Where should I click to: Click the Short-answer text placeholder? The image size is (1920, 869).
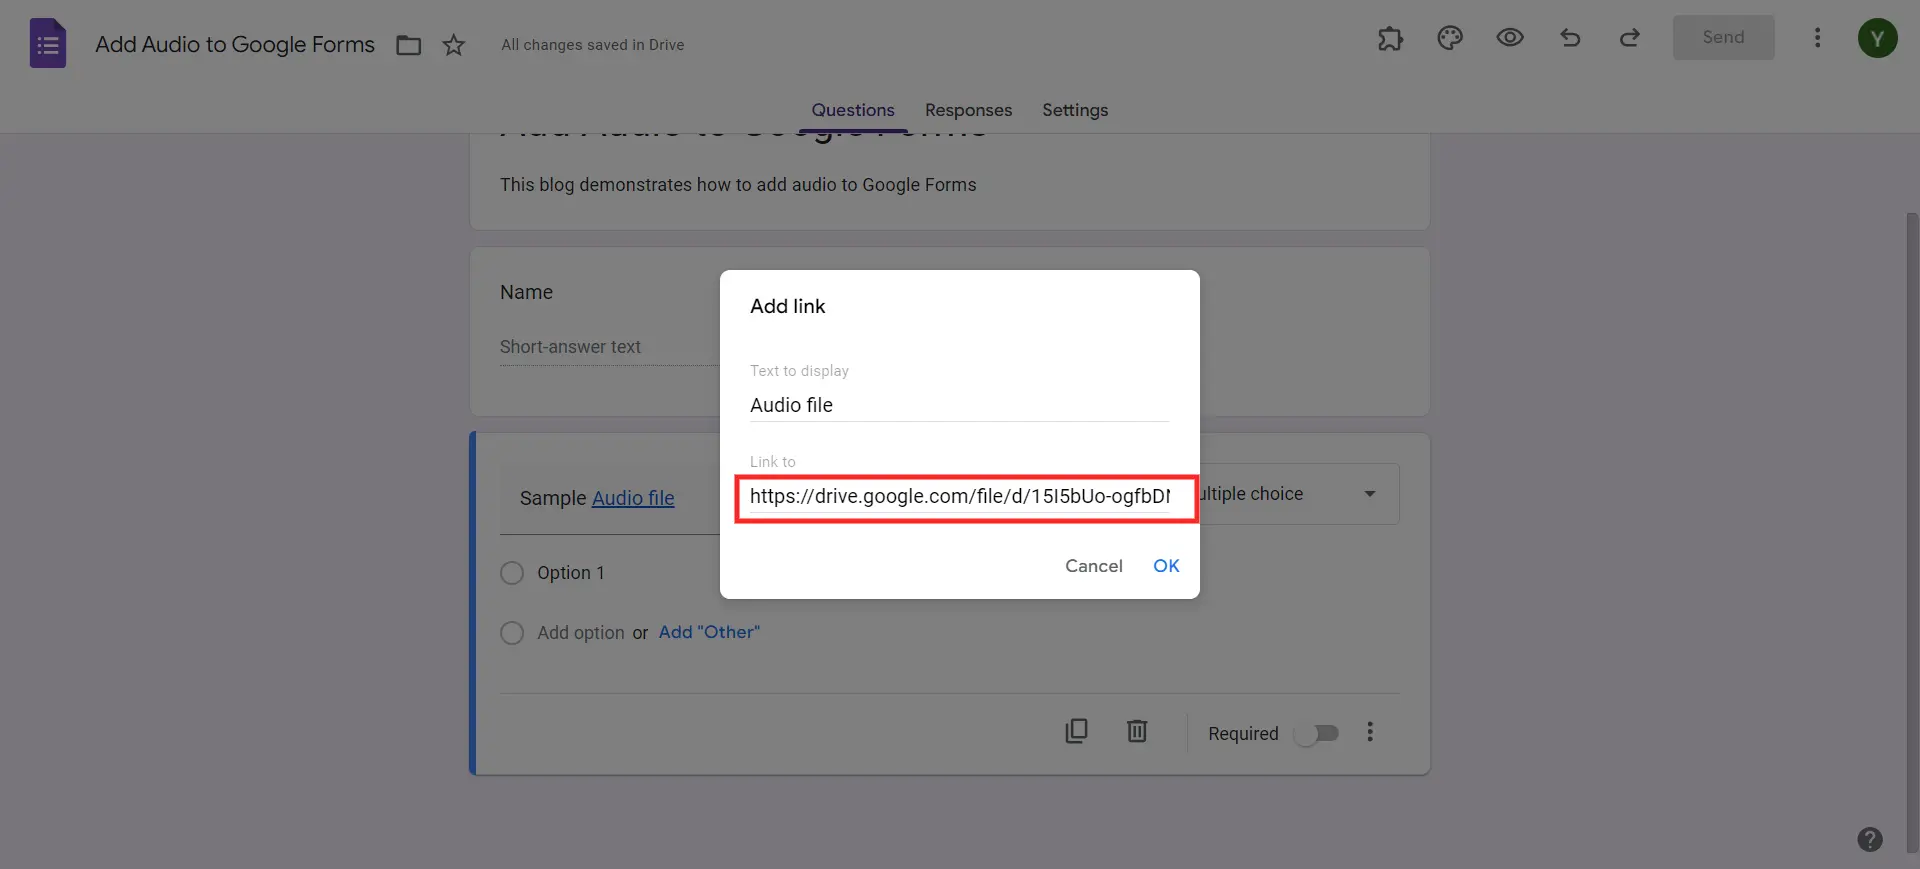click(570, 347)
